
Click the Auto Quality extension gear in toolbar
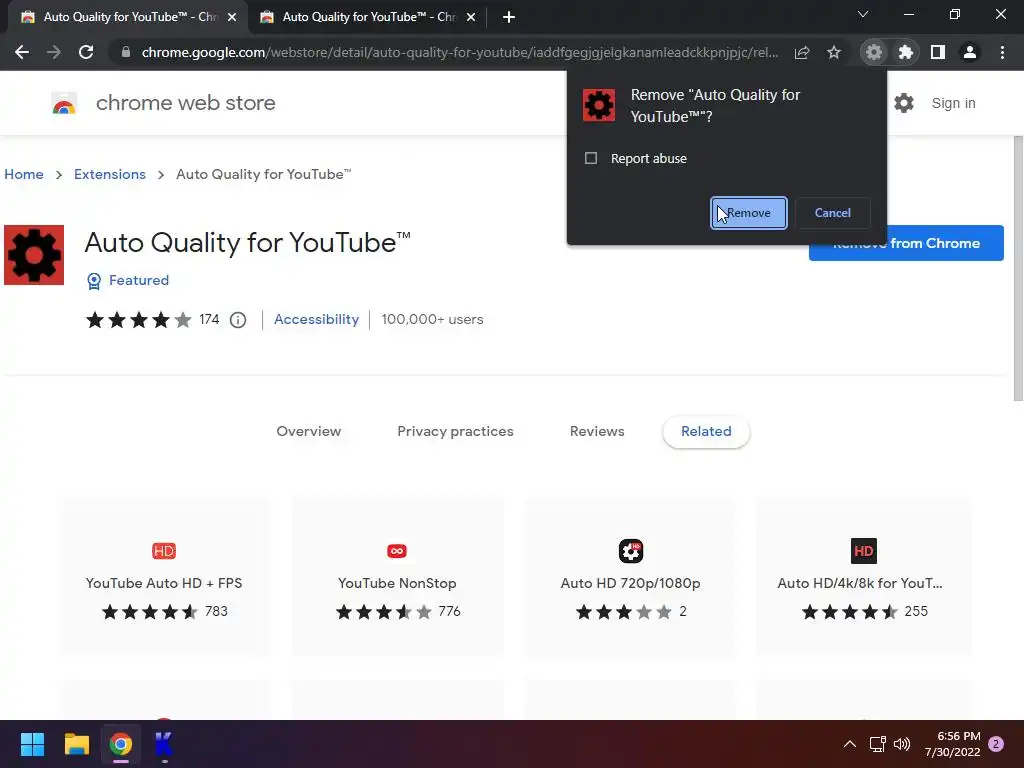coord(874,52)
